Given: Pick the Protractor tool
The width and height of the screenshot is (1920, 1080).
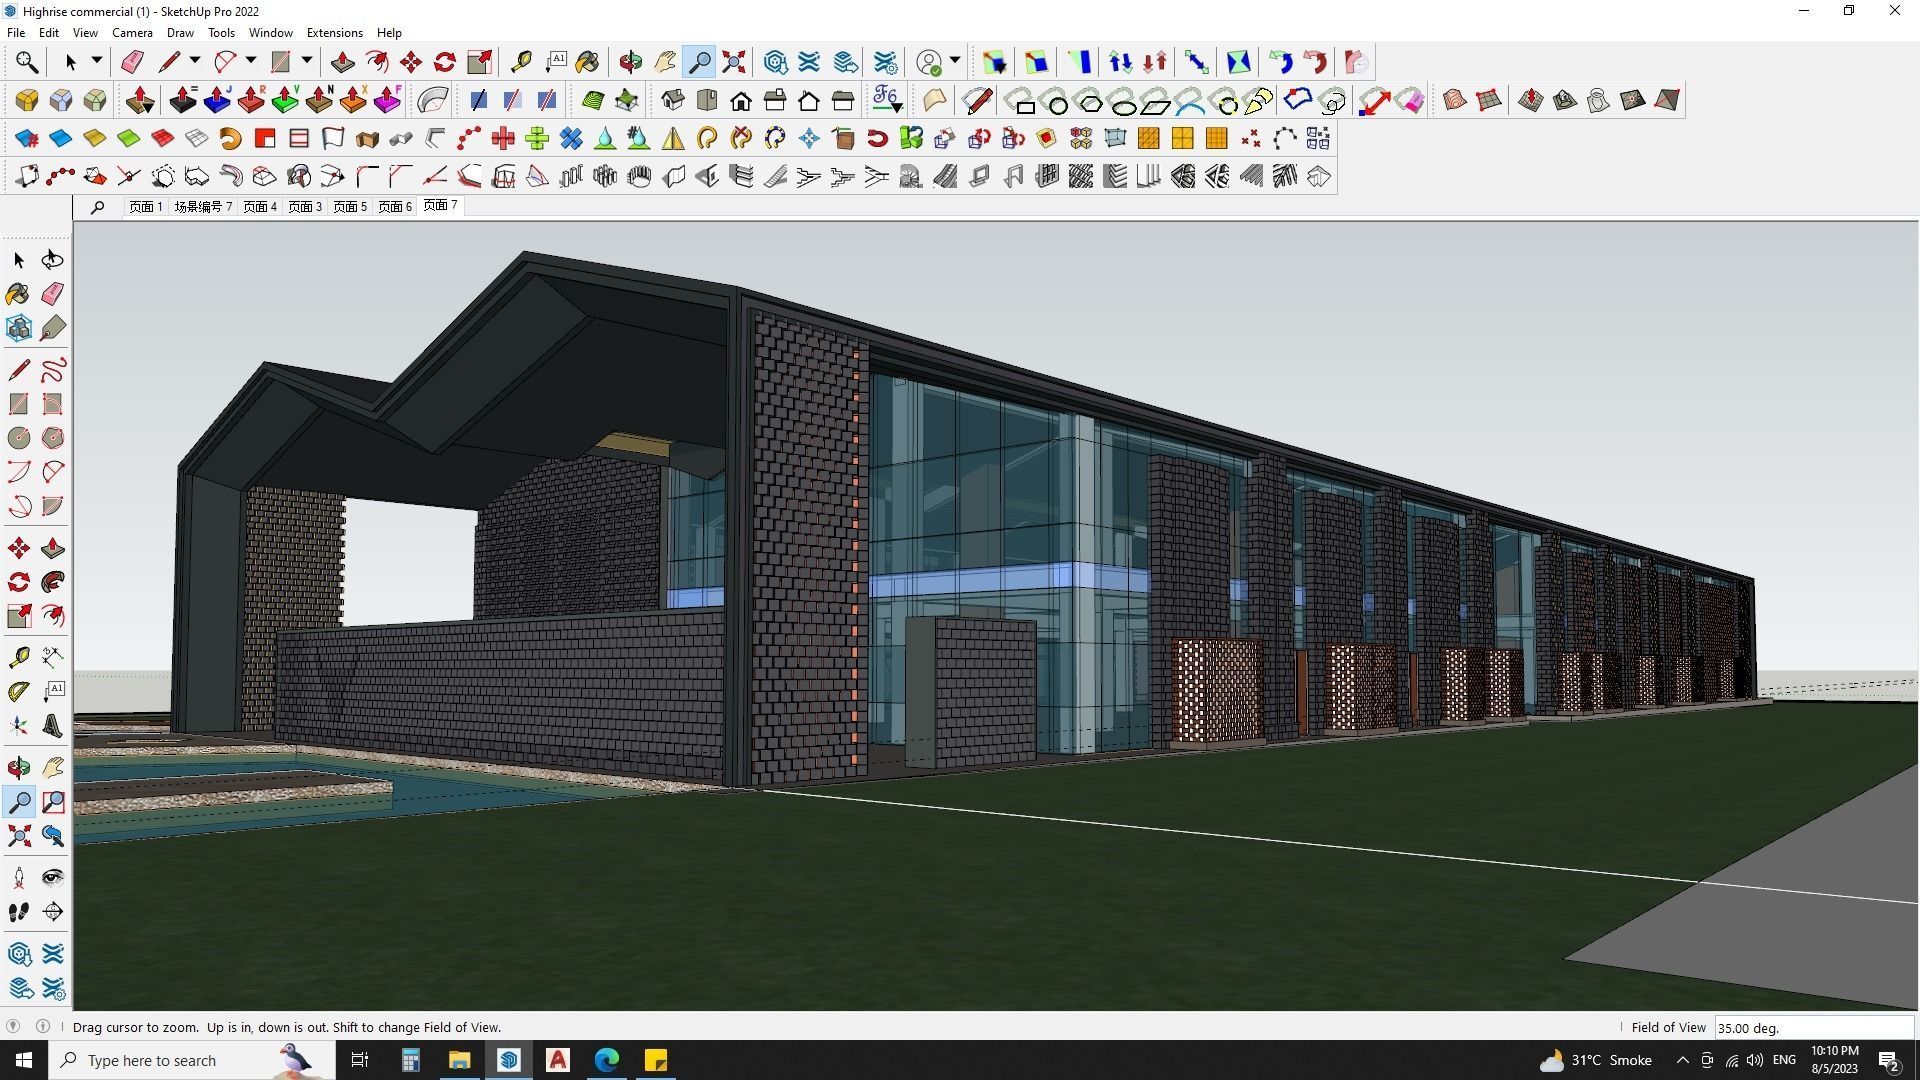Looking at the screenshot, I should (x=19, y=692).
